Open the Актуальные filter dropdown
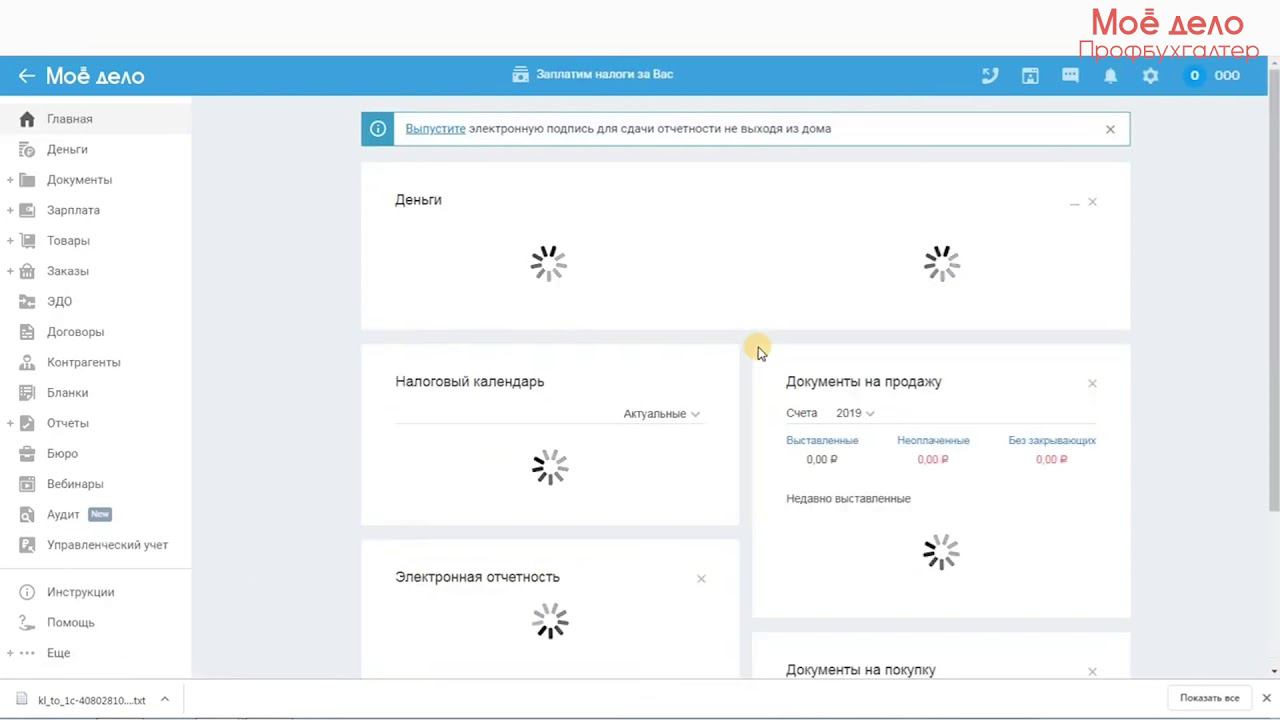1280x720 pixels. [x=661, y=414]
